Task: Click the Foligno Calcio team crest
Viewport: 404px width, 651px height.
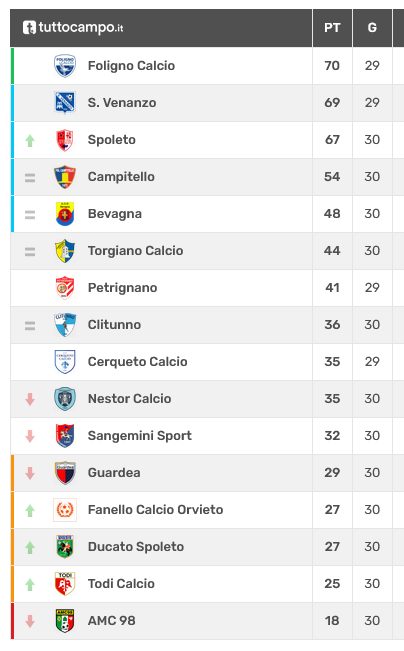Action: (x=65, y=66)
